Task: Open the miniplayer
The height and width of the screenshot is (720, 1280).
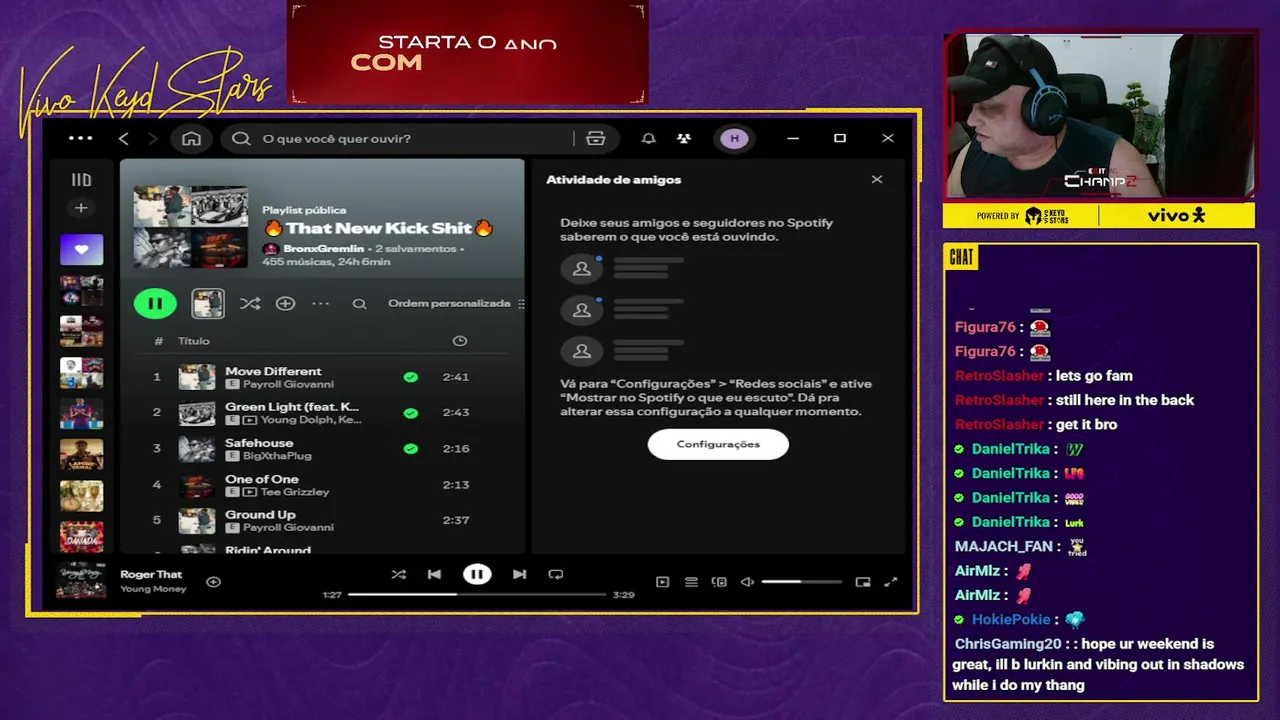Action: (x=863, y=581)
